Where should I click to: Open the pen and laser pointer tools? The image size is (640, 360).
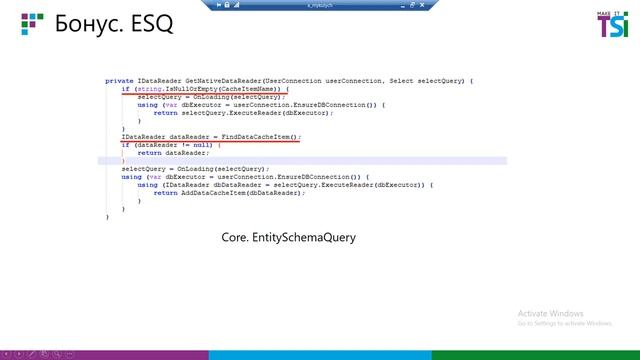pyautogui.click(x=32, y=354)
